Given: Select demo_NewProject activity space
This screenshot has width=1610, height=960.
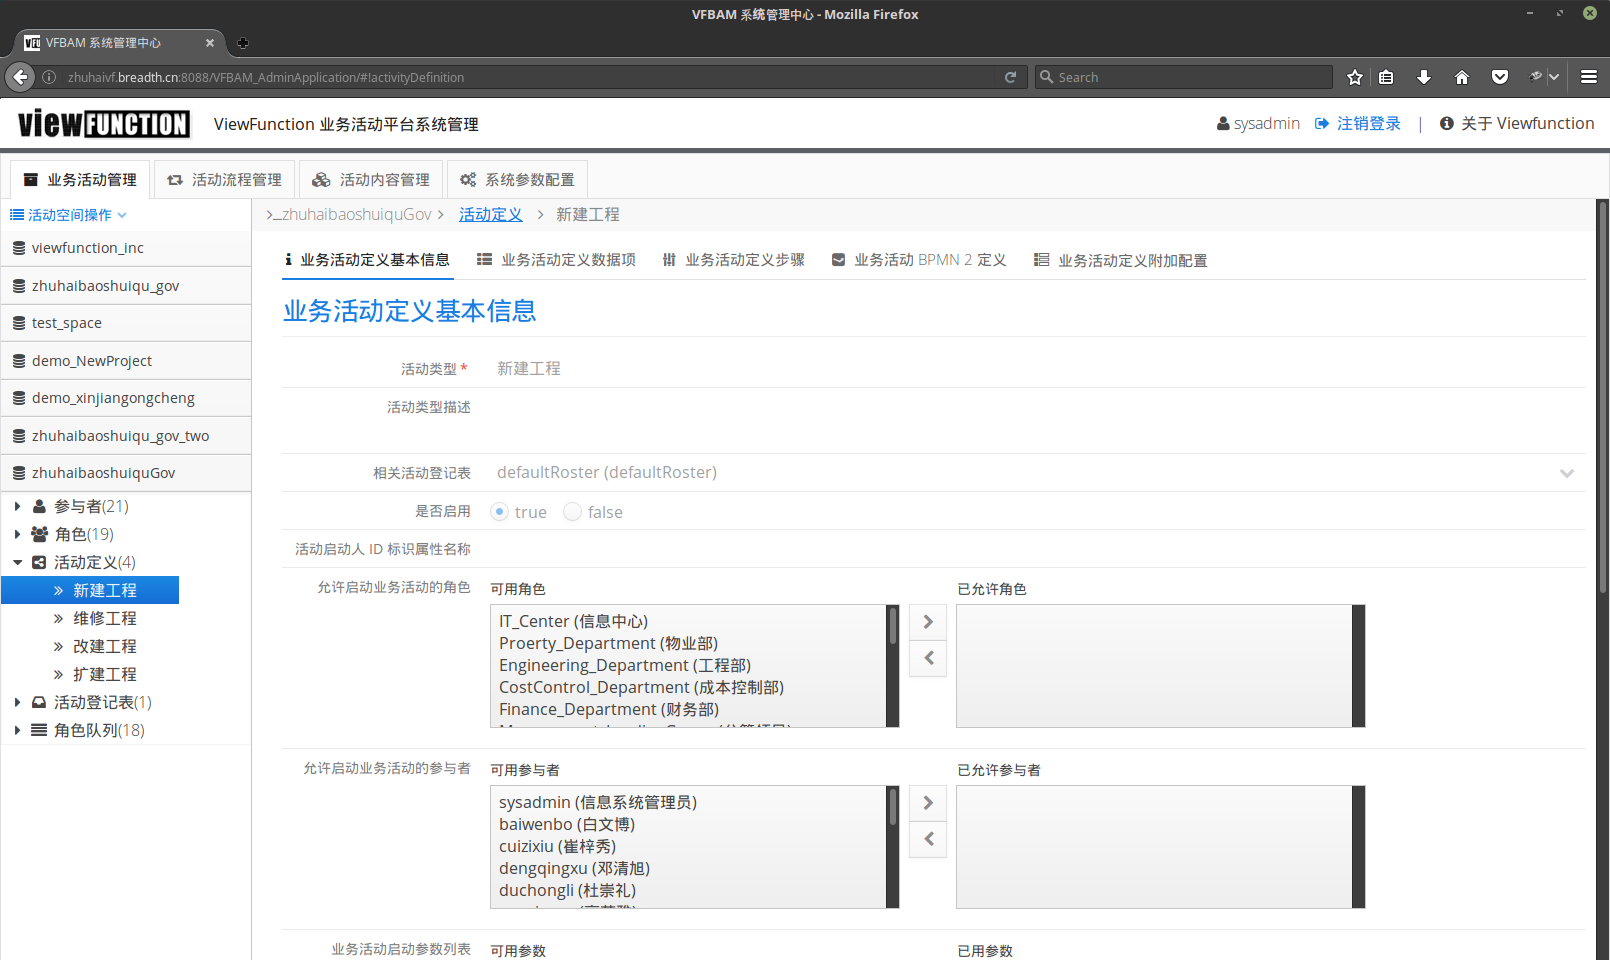Looking at the screenshot, I should 126,361.
